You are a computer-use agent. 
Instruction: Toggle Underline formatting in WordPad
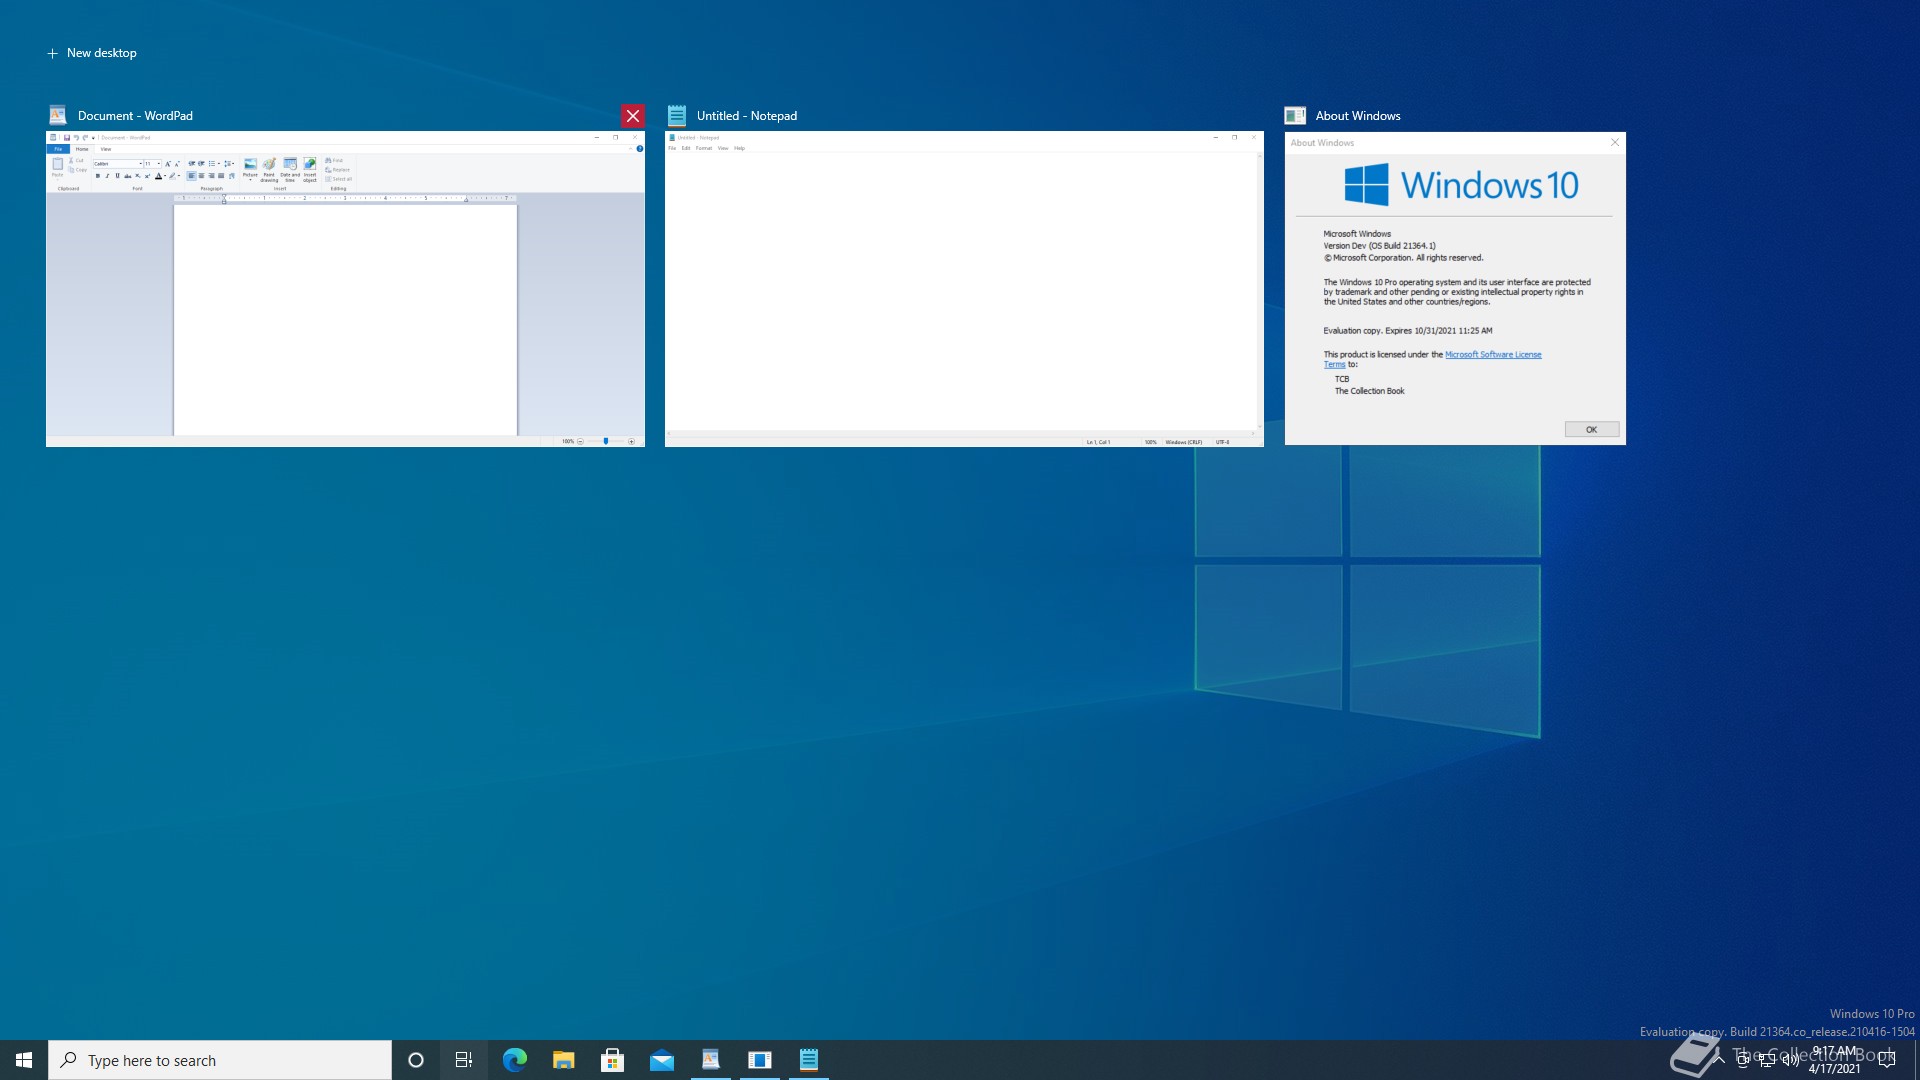pos(117,176)
